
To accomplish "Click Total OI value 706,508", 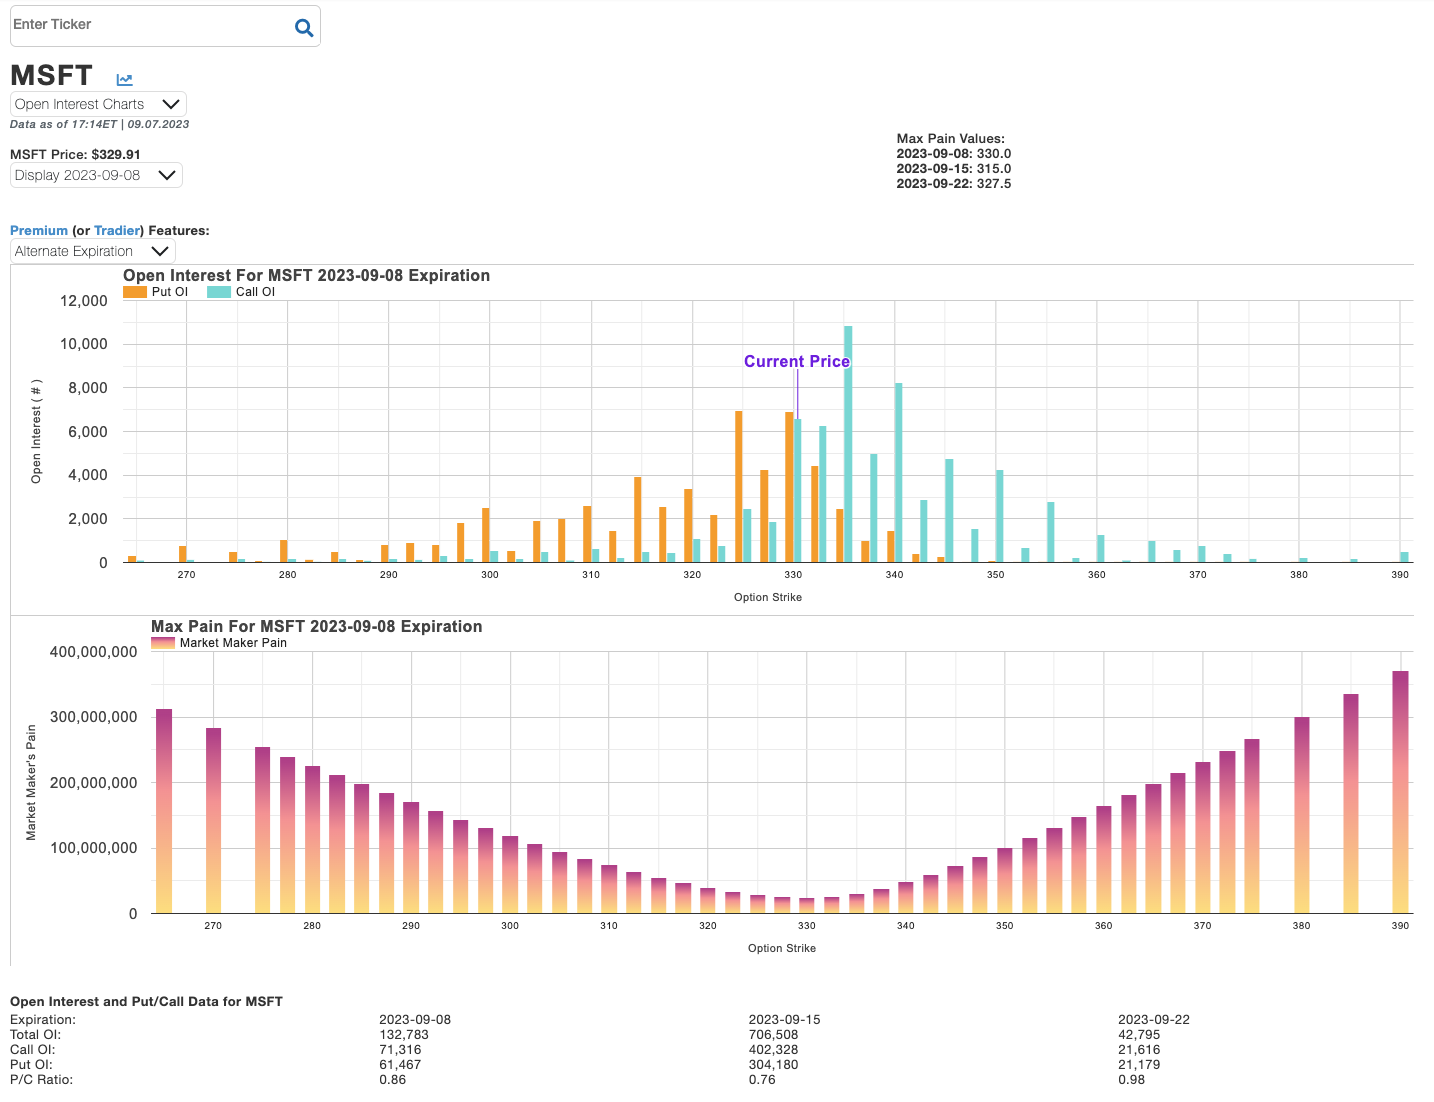I will pyautogui.click(x=773, y=1035).
